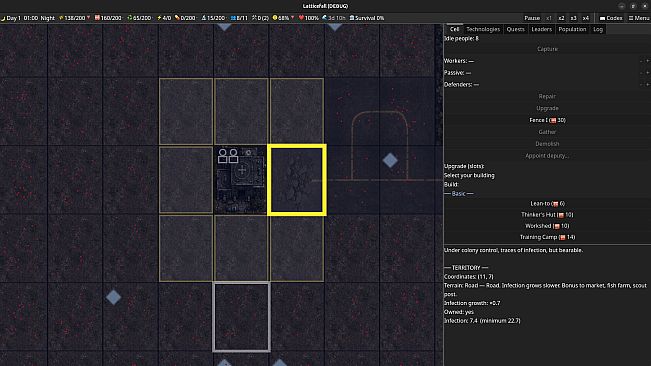The height and width of the screenshot is (366, 651).
Task: Click the 8/11 population indicator
Action: tap(239, 18)
